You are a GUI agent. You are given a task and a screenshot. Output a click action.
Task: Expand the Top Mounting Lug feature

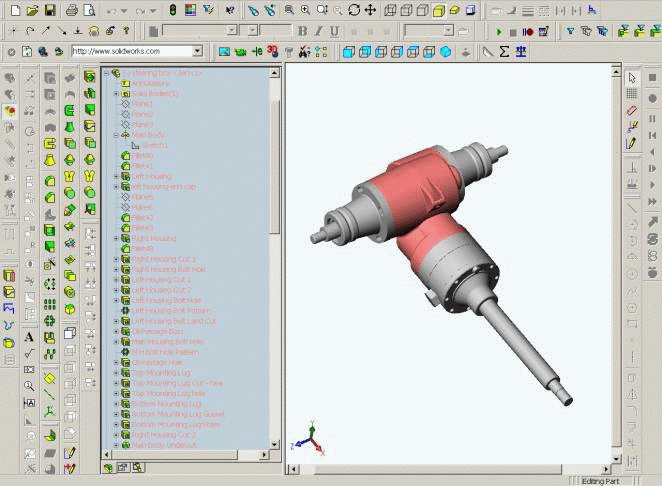coord(116,373)
